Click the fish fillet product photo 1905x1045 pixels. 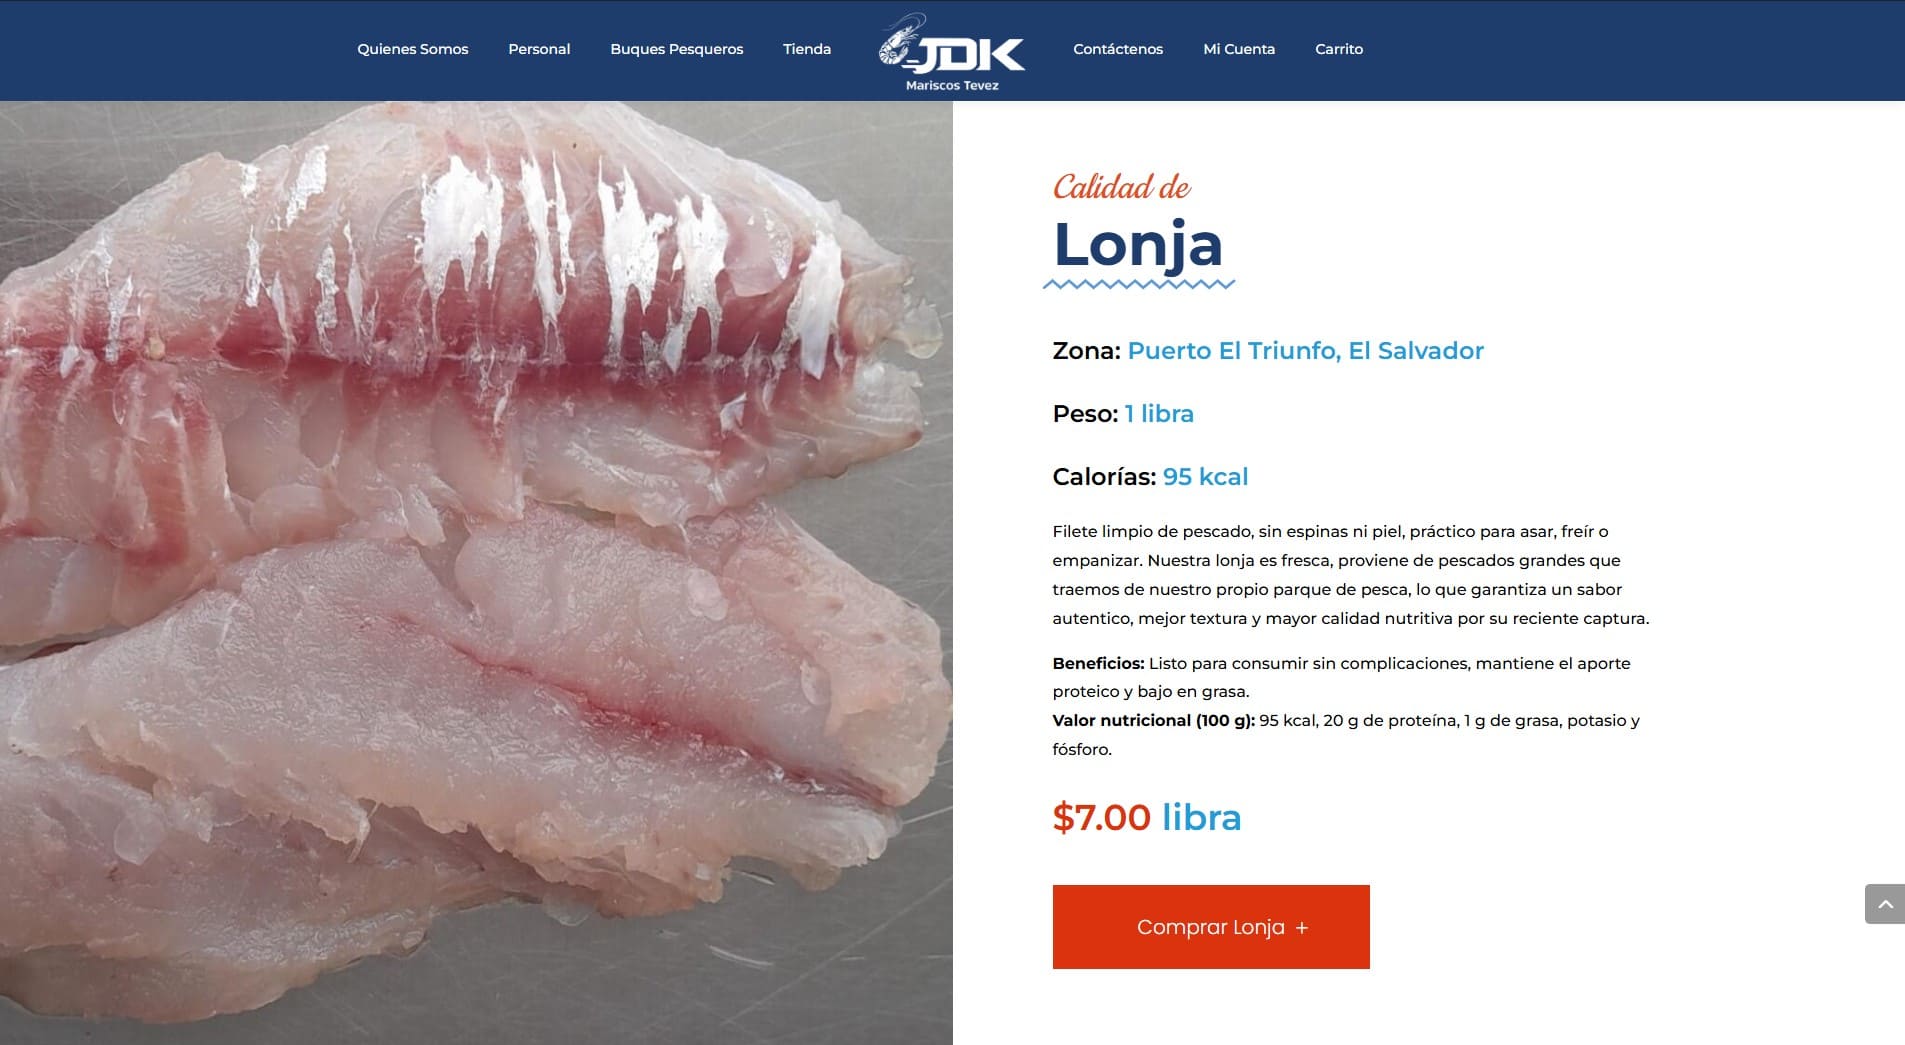pyautogui.click(x=476, y=573)
